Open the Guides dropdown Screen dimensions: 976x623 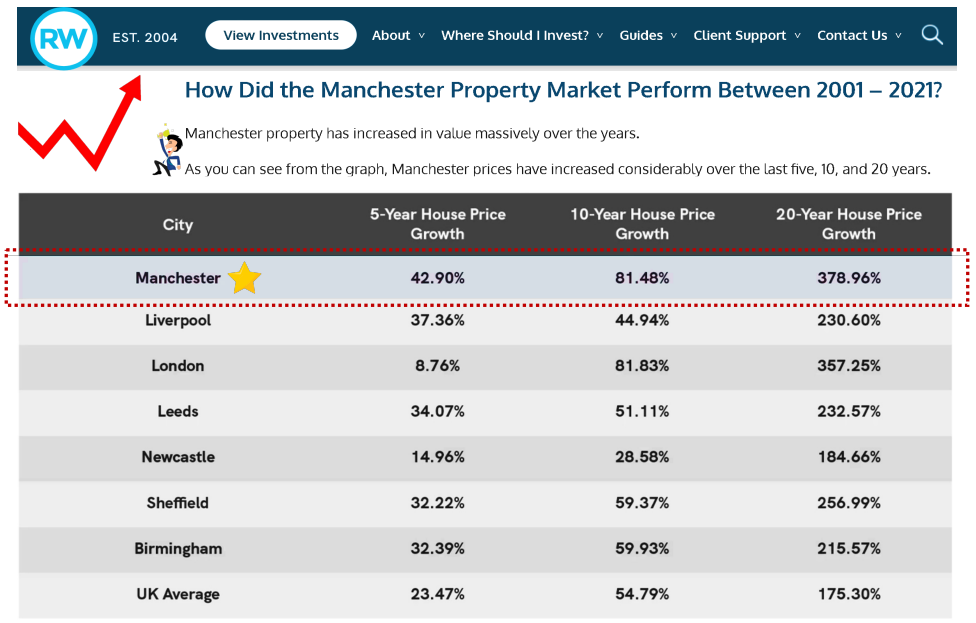(x=648, y=35)
